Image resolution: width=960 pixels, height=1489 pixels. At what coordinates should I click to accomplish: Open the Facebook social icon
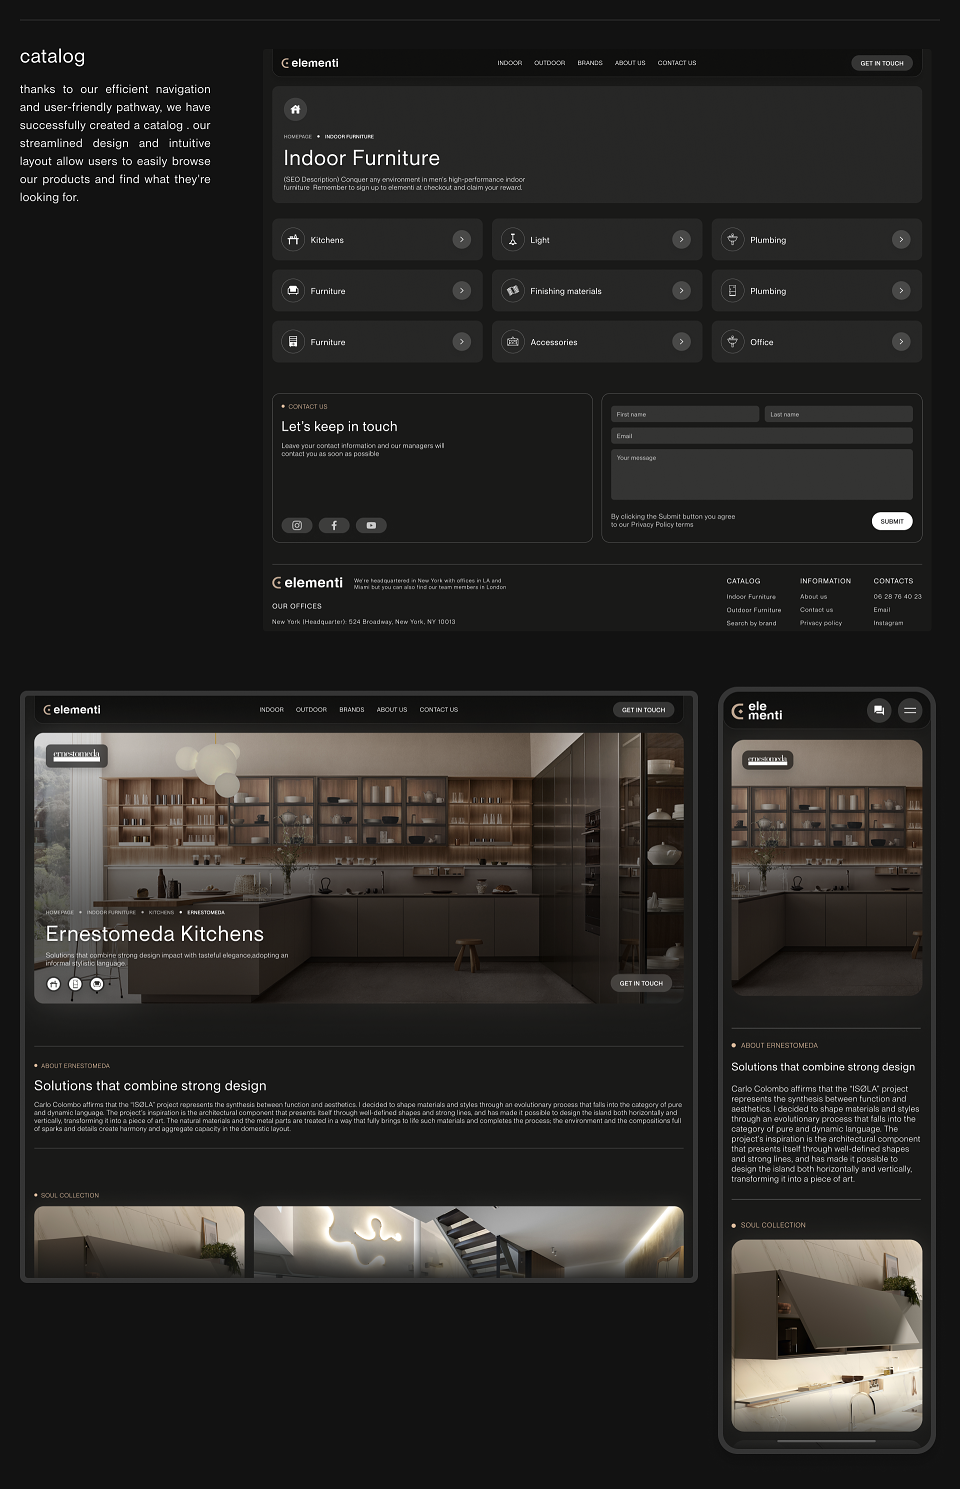coord(334,525)
